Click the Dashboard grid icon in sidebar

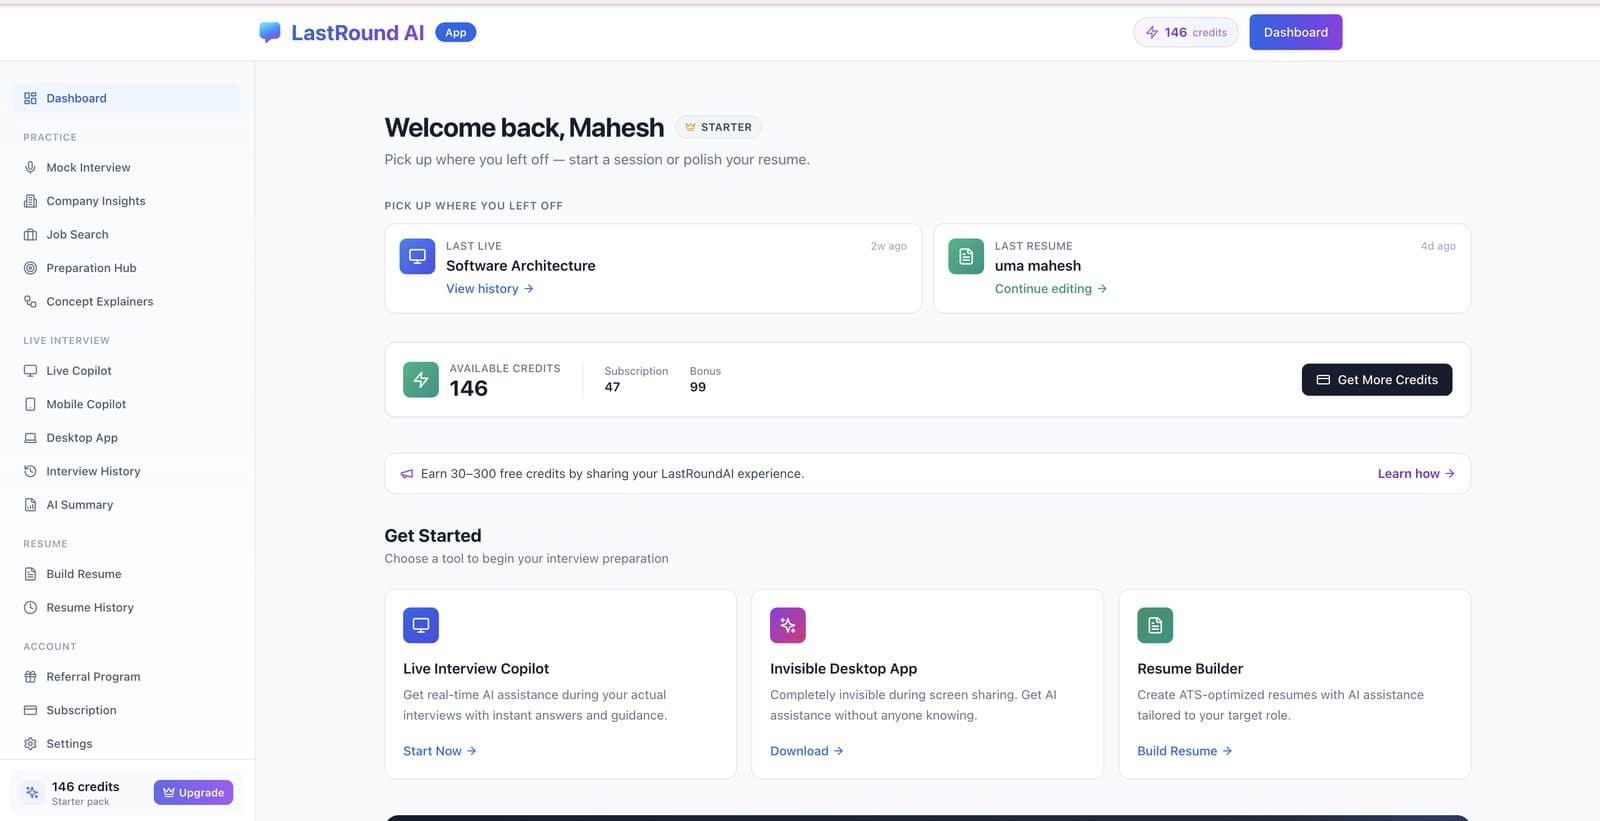[30, 98]
